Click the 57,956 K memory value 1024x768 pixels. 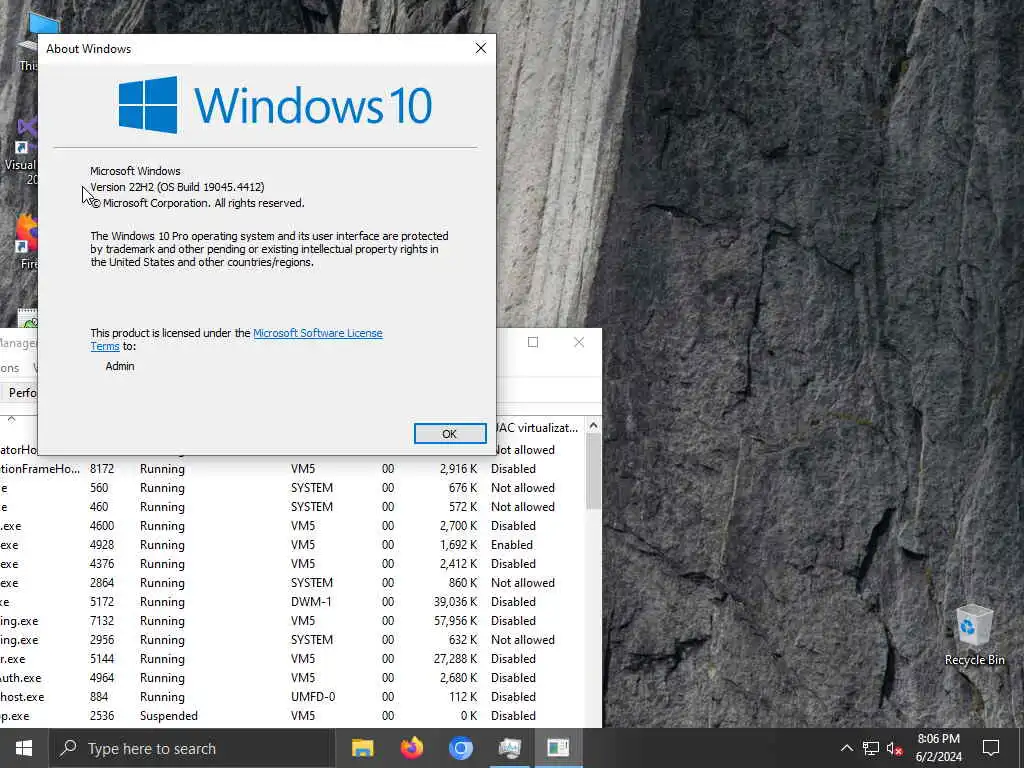(456, 620)
